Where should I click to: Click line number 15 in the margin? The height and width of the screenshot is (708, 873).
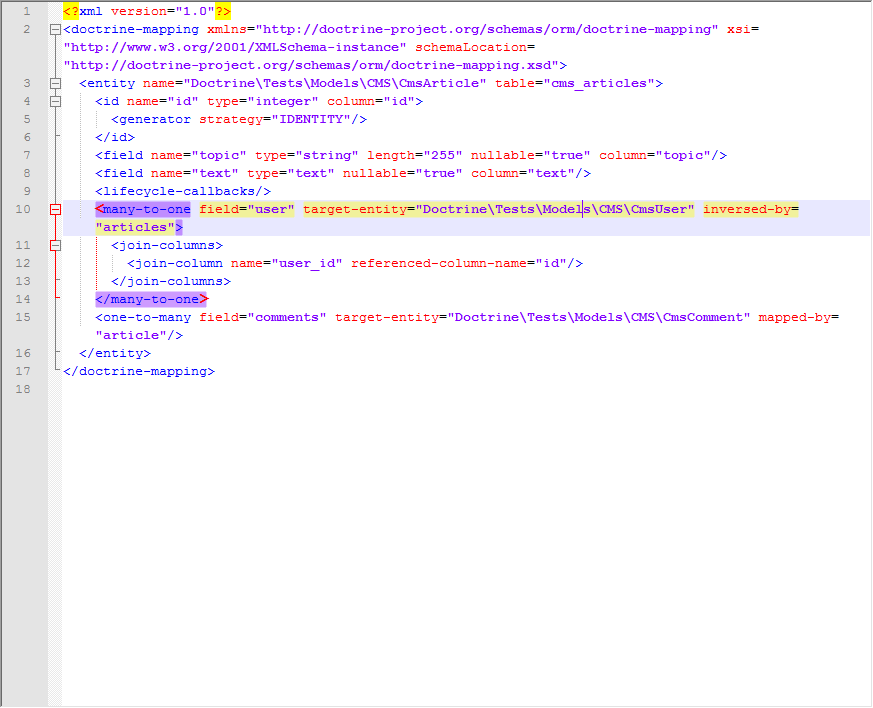(x=23, y=317)
